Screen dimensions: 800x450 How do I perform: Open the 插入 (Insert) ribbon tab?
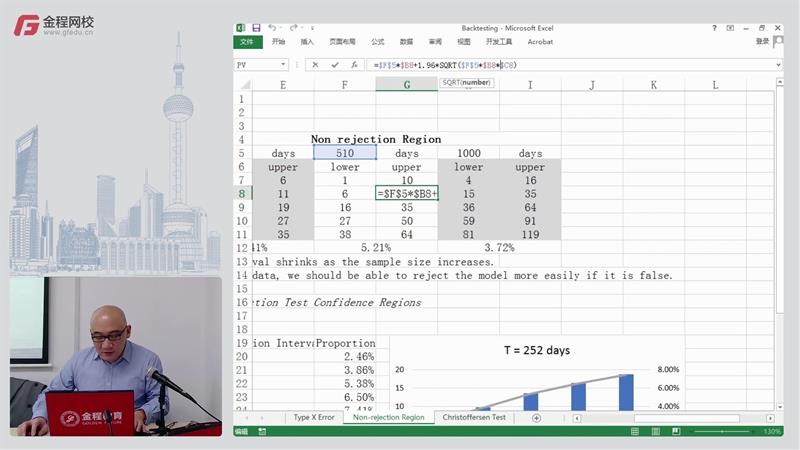coord(307,42)
